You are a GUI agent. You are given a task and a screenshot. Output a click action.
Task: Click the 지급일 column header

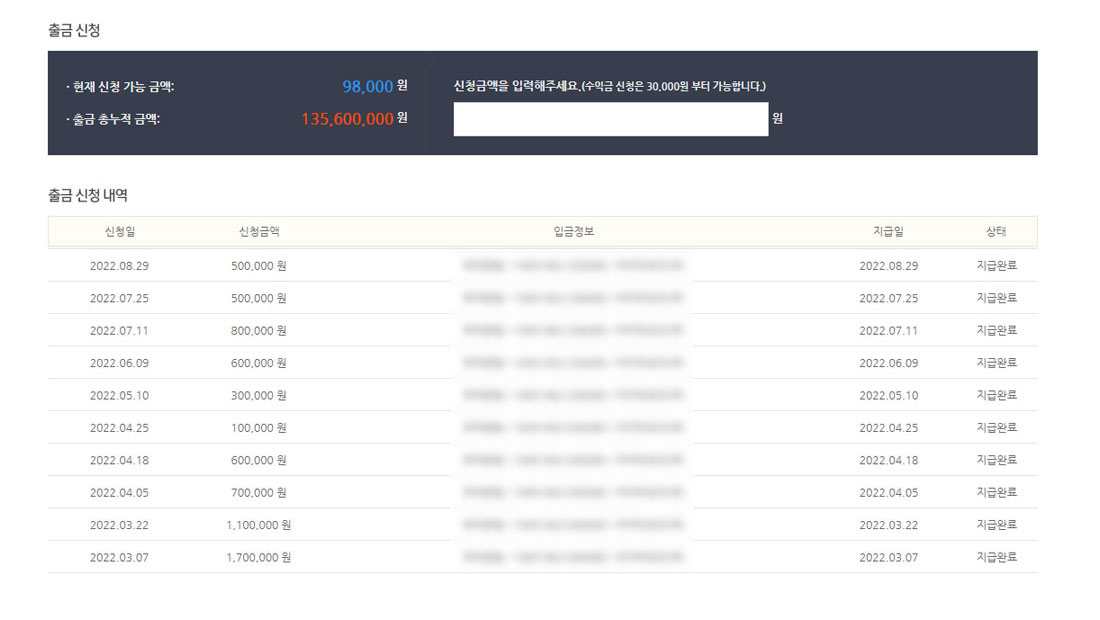888,232
